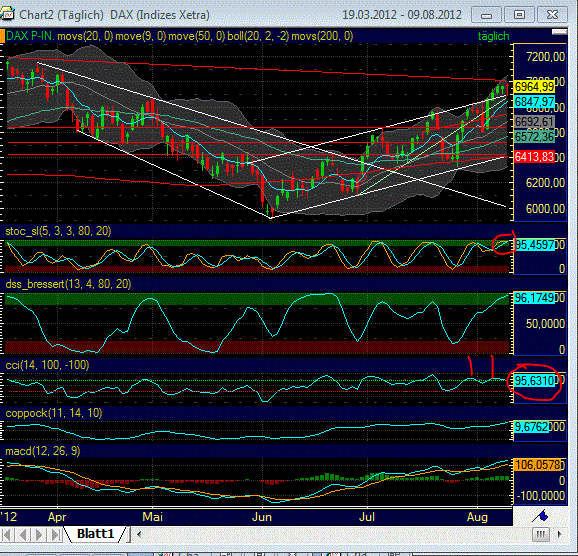Click the Jul label on time axis

pos(367,517)
